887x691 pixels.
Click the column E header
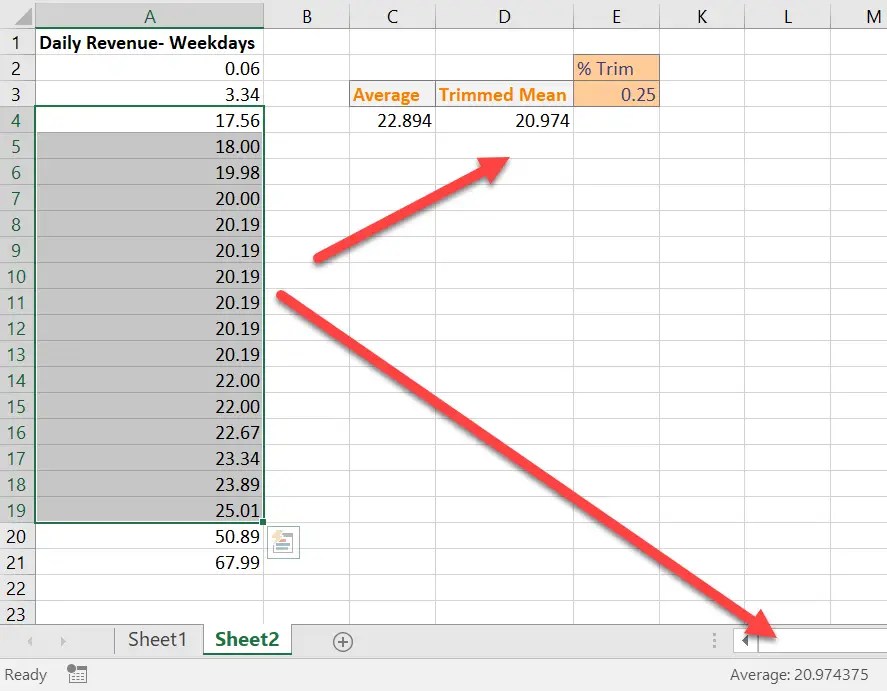(x=616, y=16)
